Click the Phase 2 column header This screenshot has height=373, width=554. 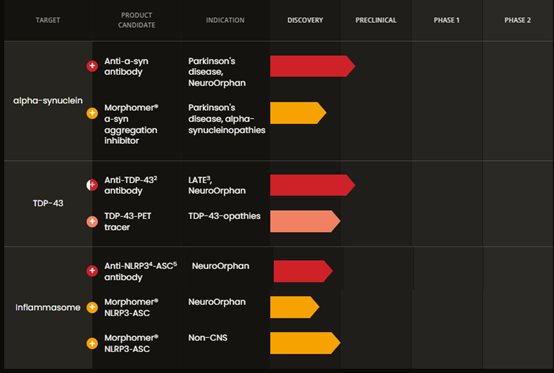pos(518,20)
